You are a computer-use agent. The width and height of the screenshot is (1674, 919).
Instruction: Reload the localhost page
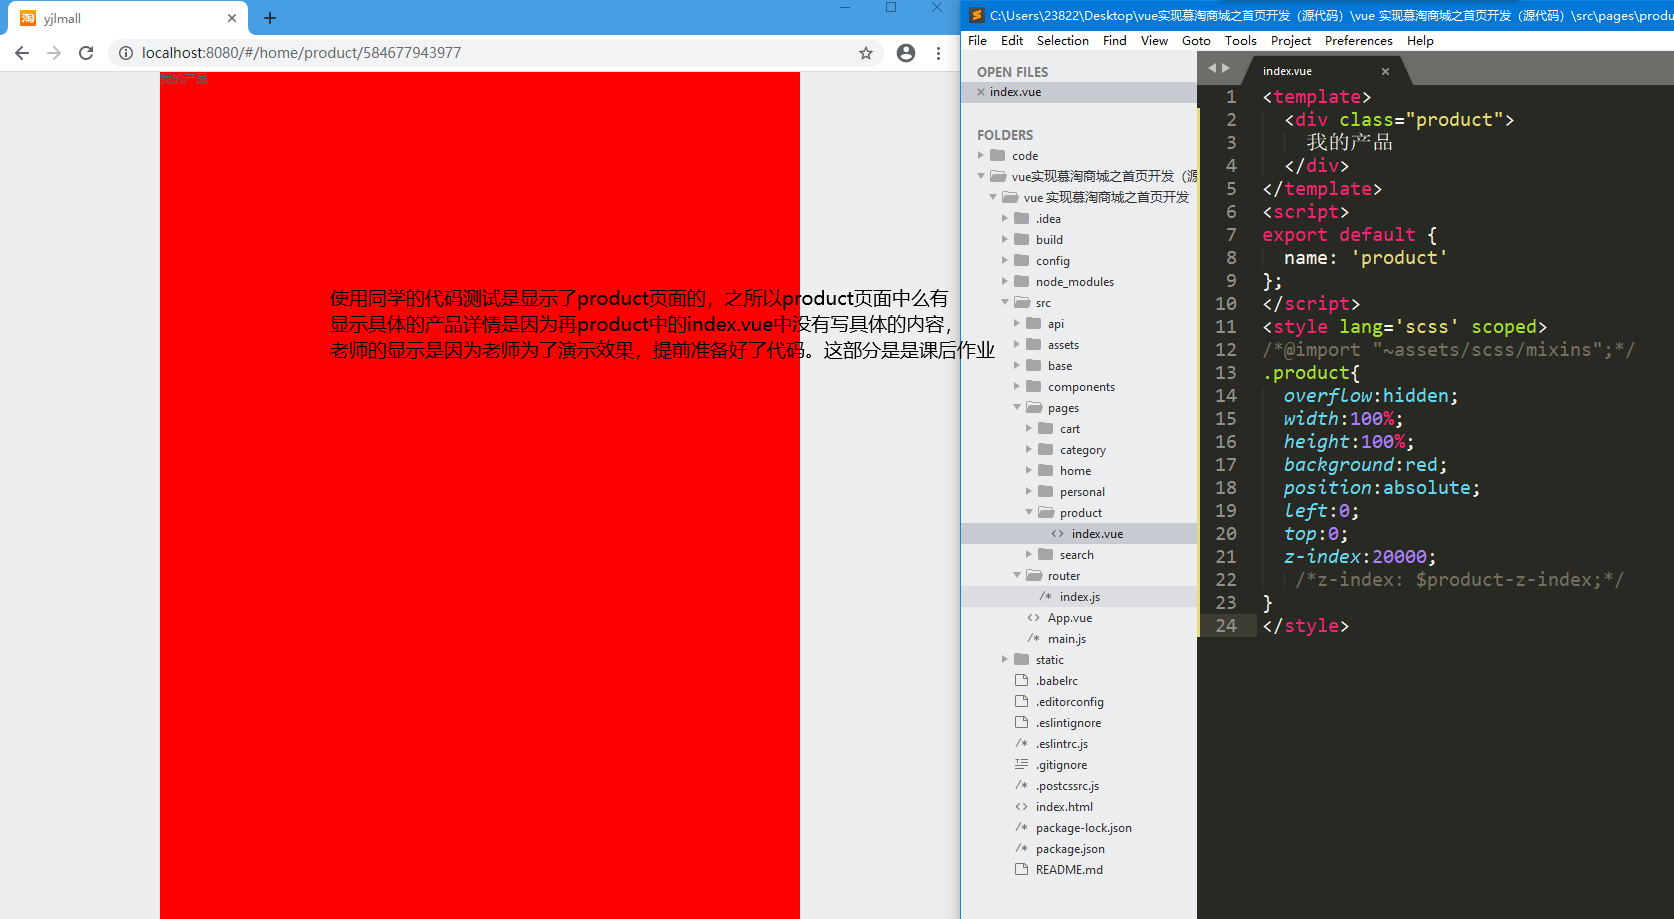pos(86,53)
